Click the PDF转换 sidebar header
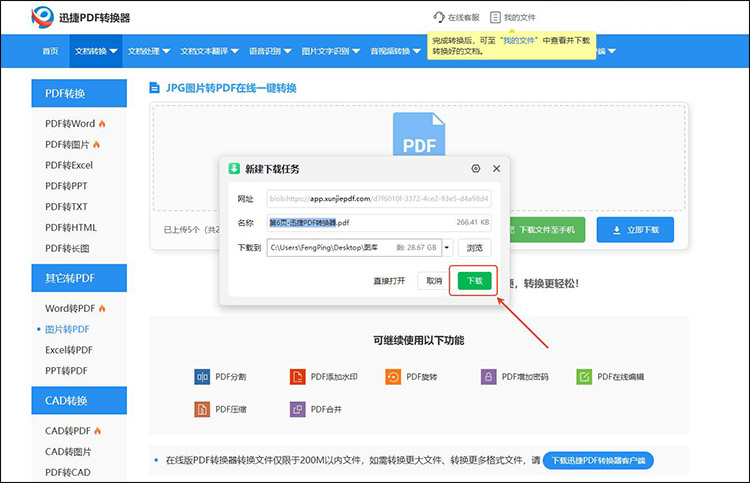The width and height of the screenshot is (750, 483). click(x=79, y=93)
